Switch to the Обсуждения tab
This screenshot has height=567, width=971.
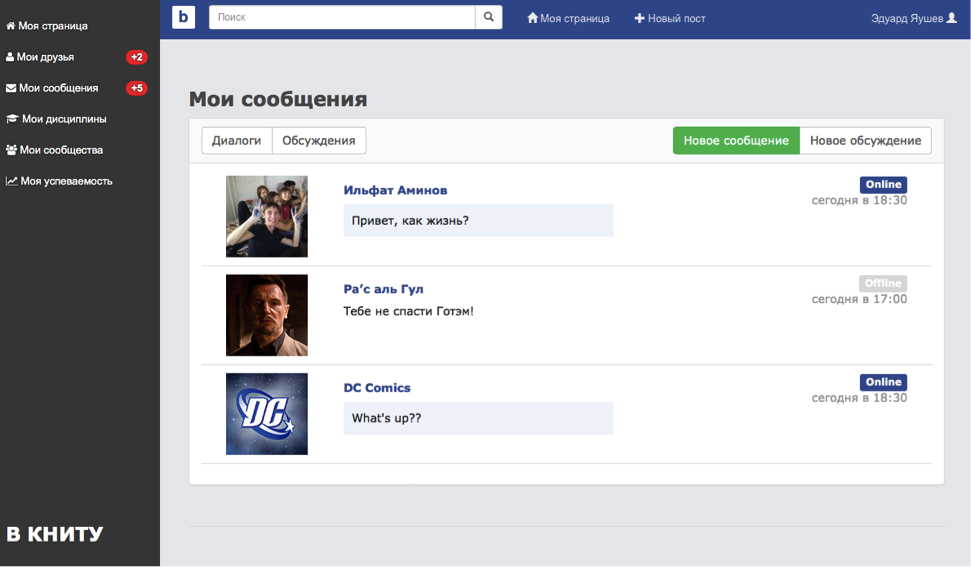(x=319, y=141)
